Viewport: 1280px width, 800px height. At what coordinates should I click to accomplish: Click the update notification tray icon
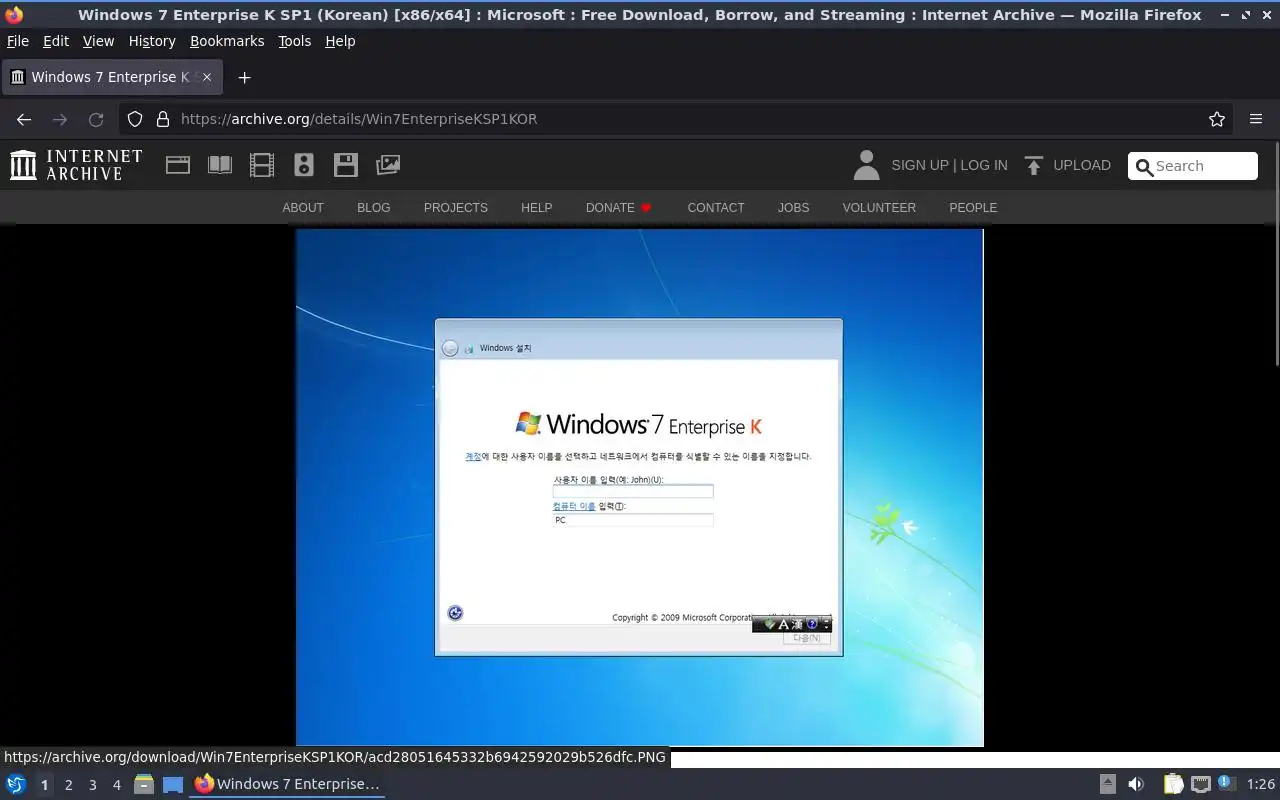pos(1227,784)
